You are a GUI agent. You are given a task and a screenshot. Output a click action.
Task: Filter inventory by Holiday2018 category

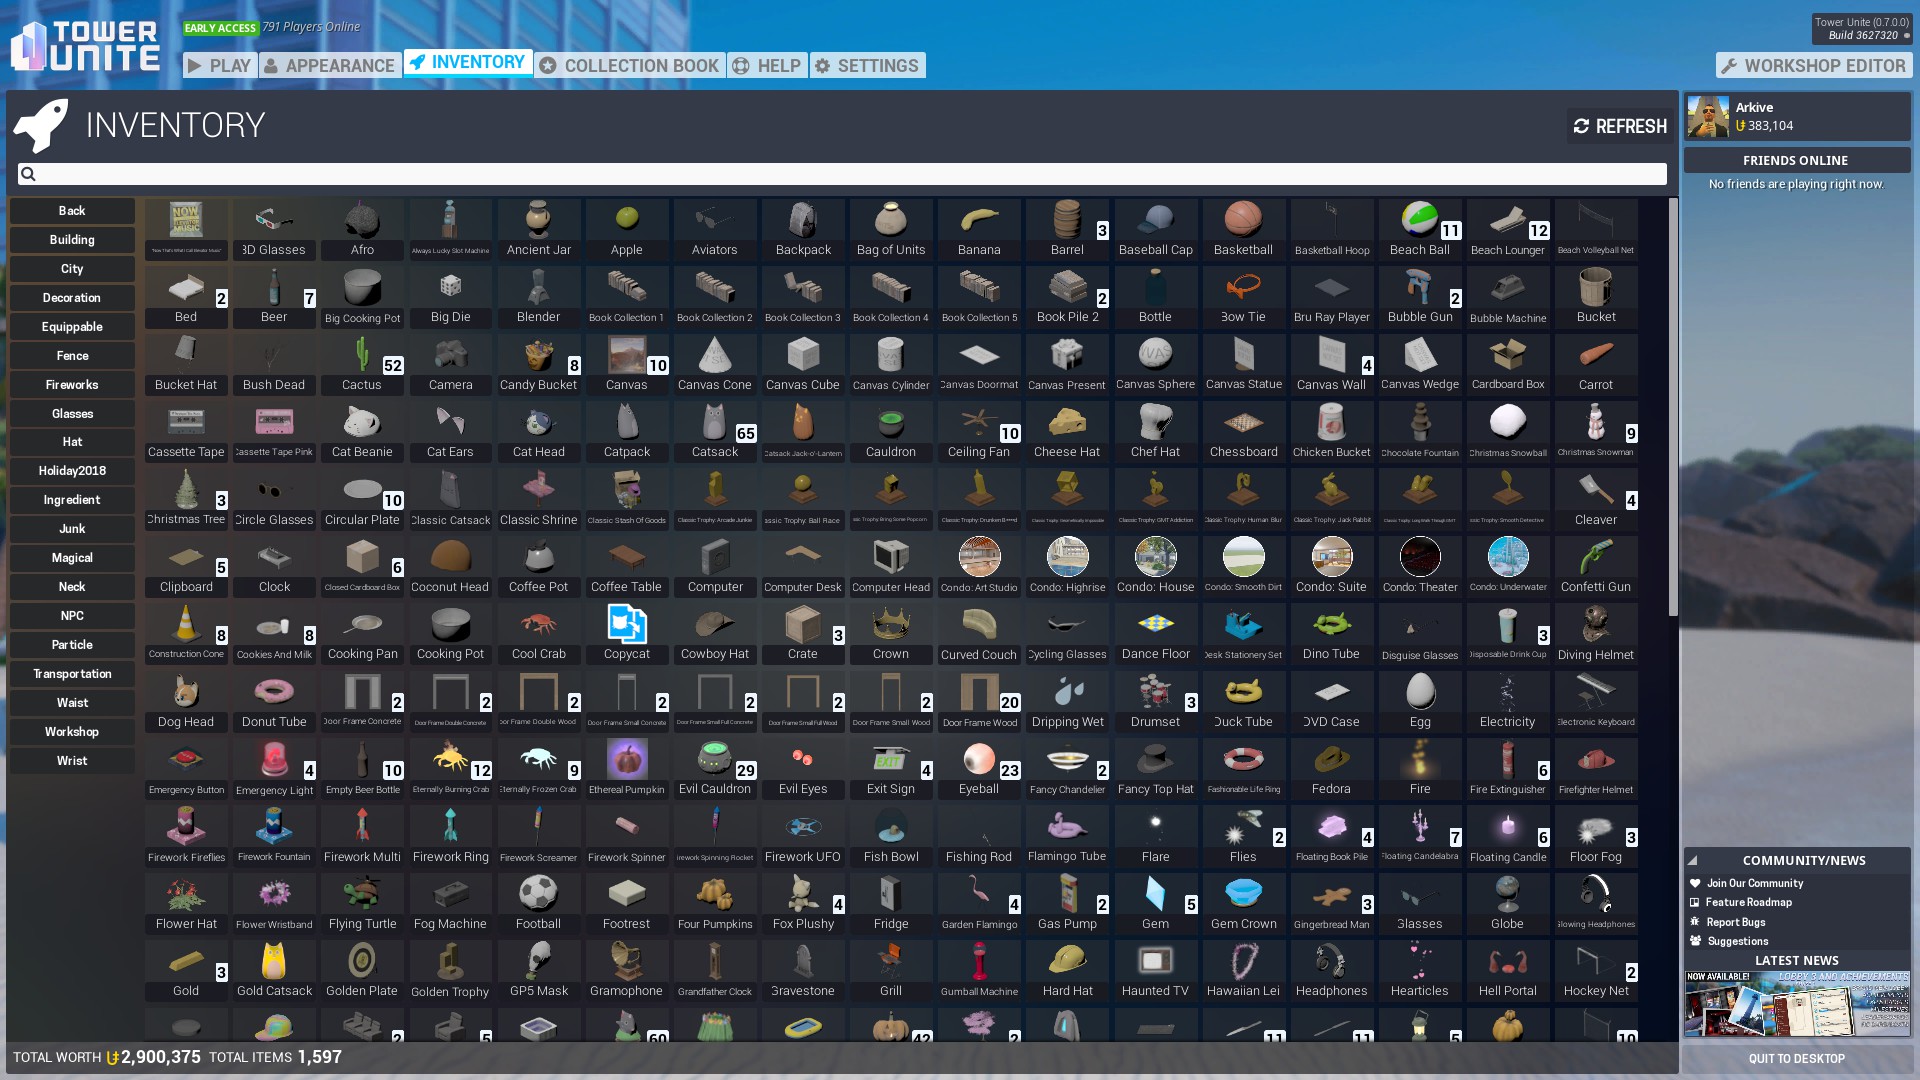(72, 471)
